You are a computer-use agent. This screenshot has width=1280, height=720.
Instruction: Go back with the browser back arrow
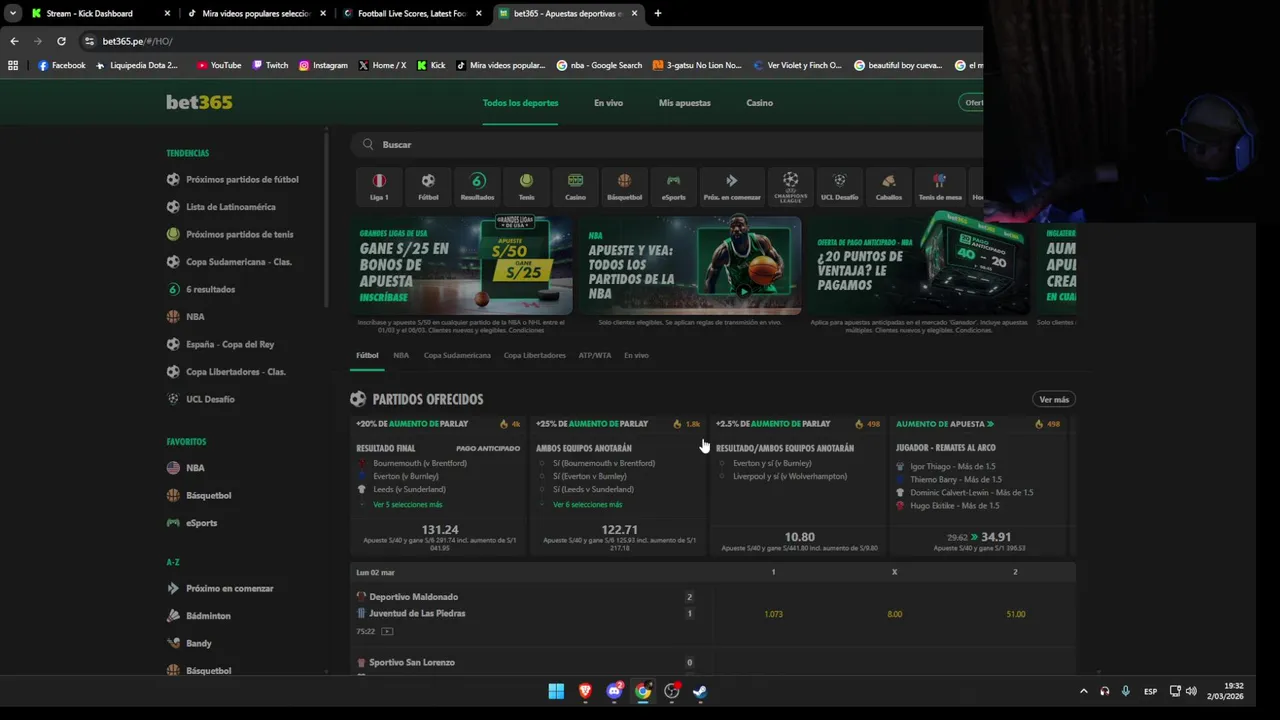pos(14,41)
